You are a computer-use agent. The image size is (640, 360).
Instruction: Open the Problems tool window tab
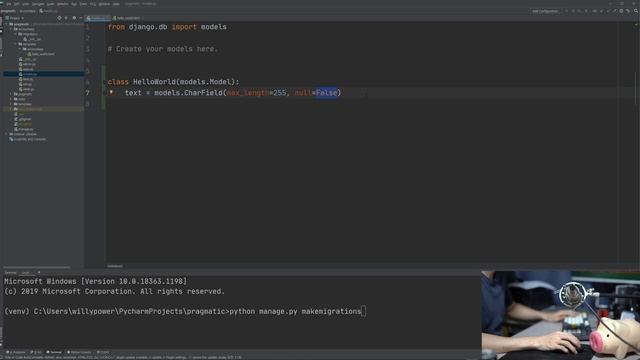point(16,352)
